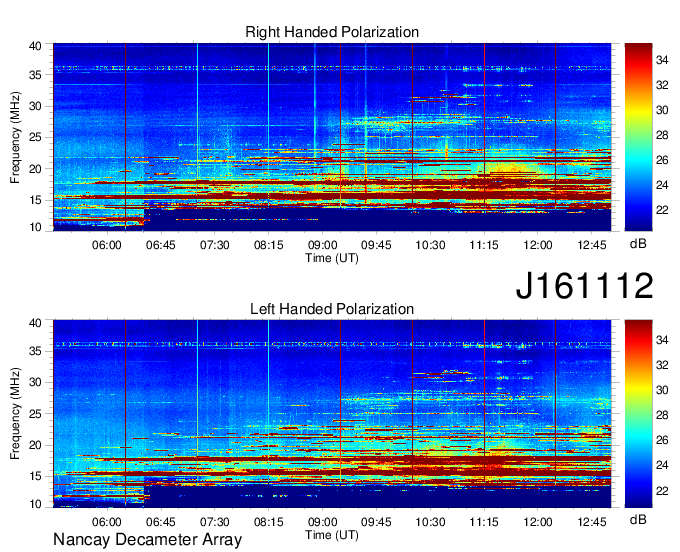This screenshot has width=680, height=552.
Task: Click 08:15 time tick under Right Handed plot
Action: pos(268,245)
